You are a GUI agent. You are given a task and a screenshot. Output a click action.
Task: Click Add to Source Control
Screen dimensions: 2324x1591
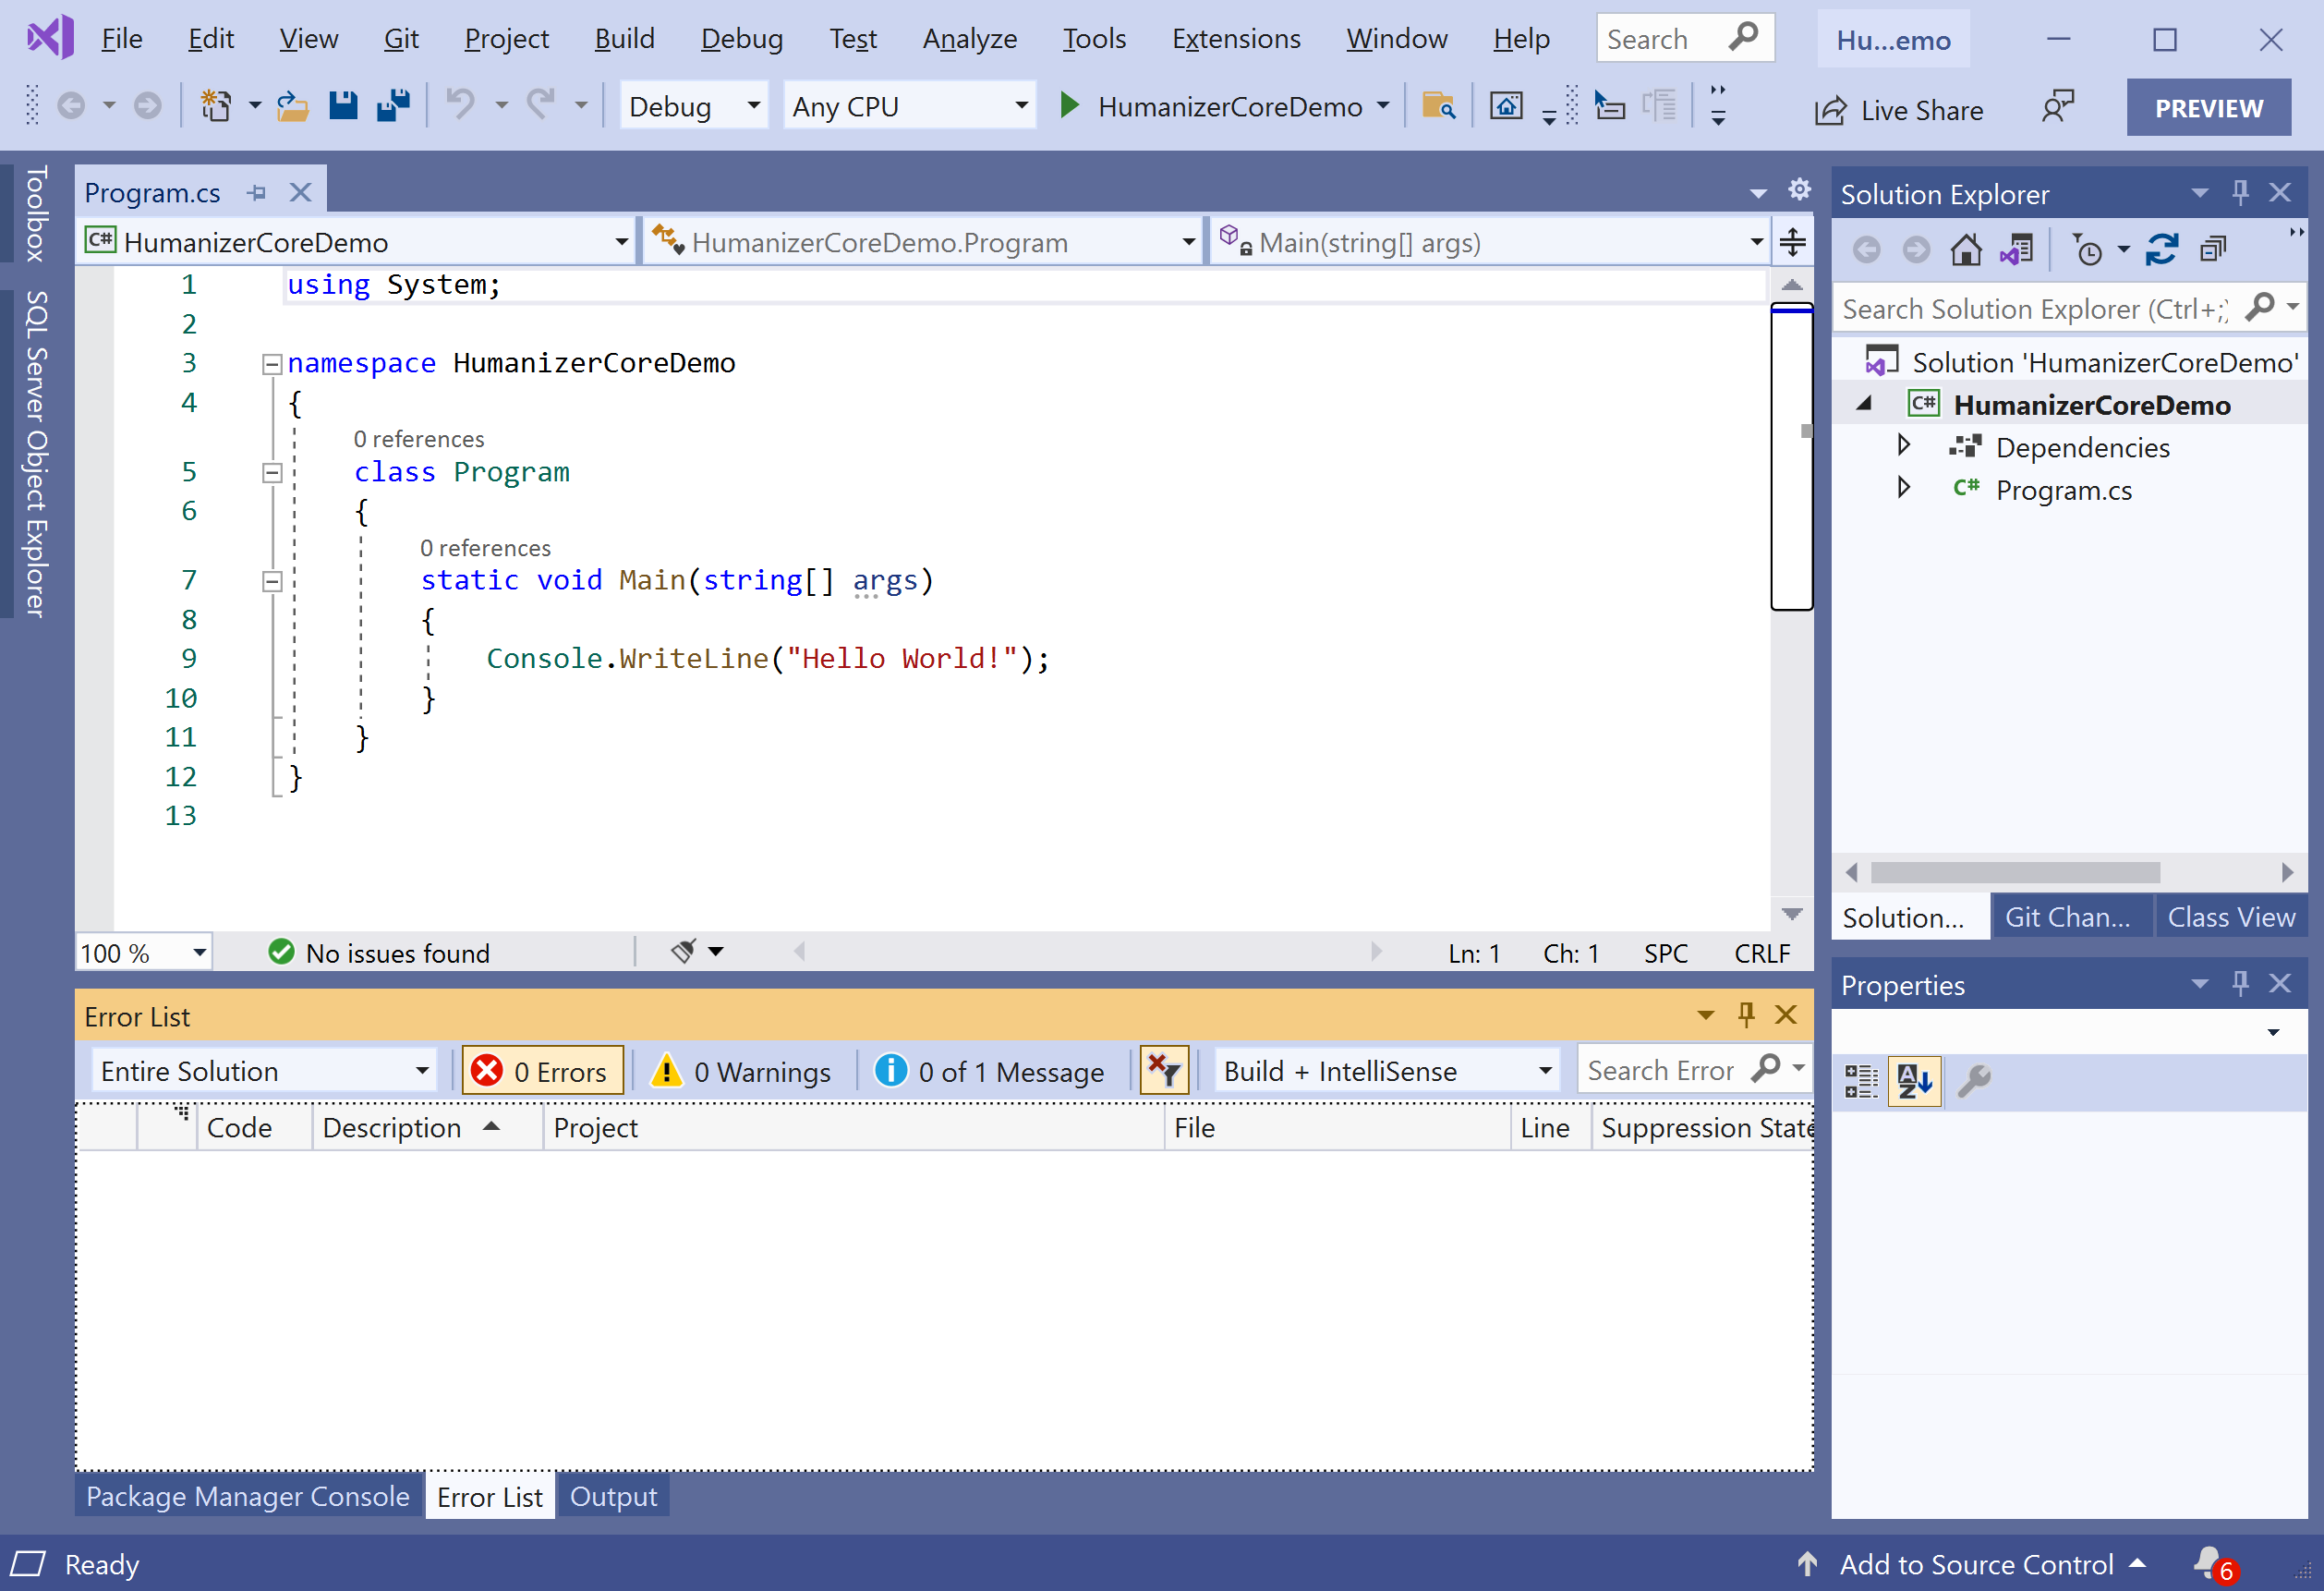(x=1975, y=1564)
